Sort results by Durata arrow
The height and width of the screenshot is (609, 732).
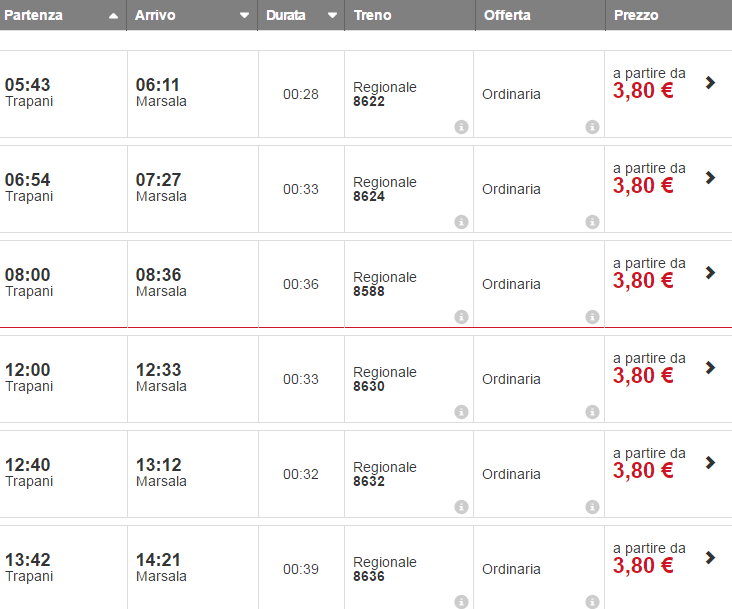332,16
